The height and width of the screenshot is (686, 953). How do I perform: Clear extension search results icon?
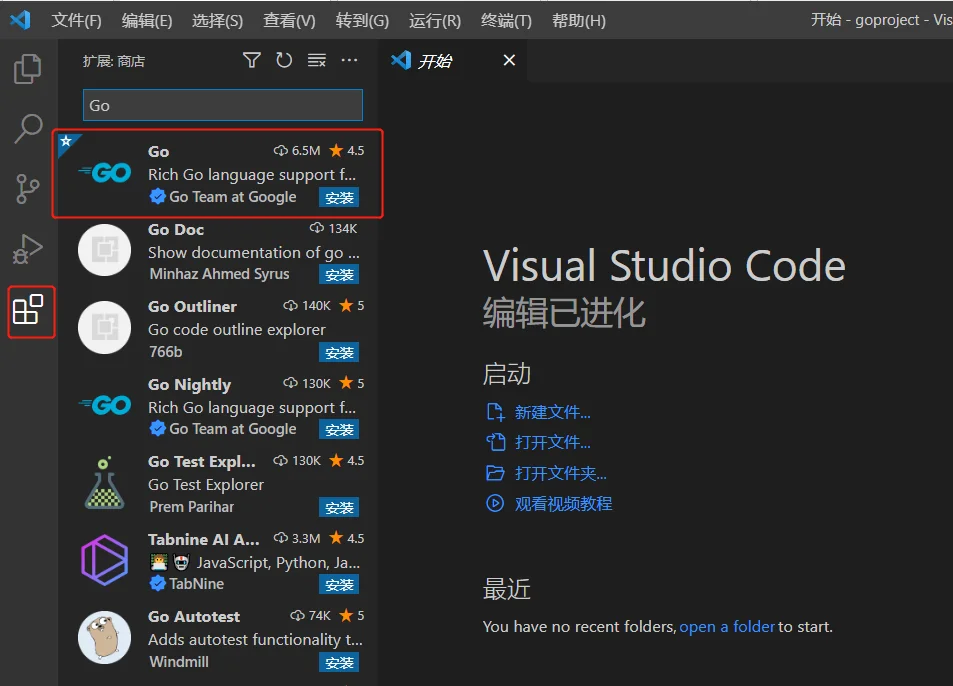[317, 60]
